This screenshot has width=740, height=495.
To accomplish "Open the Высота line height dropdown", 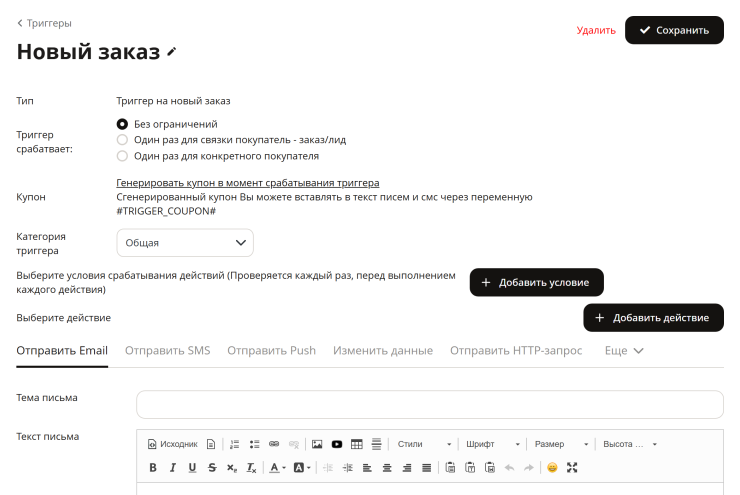I will pyautogui.click(x=630, y=444).
